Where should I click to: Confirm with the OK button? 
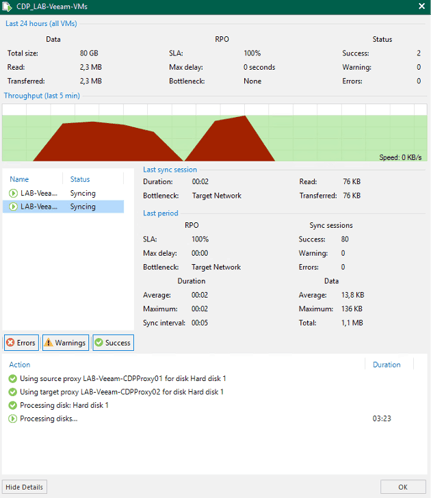pyautogui.click(x=403, y=487)
